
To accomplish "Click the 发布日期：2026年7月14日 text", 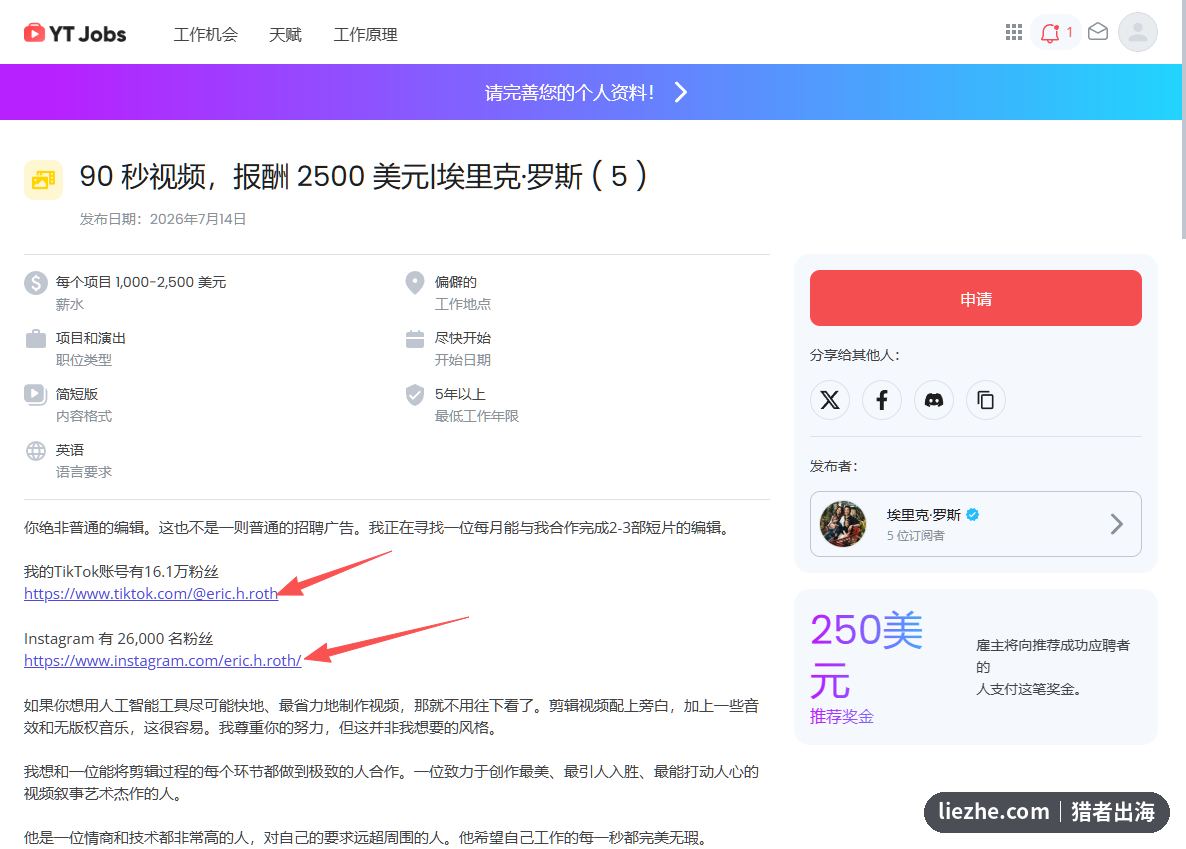I will click(x=163, y=219).
